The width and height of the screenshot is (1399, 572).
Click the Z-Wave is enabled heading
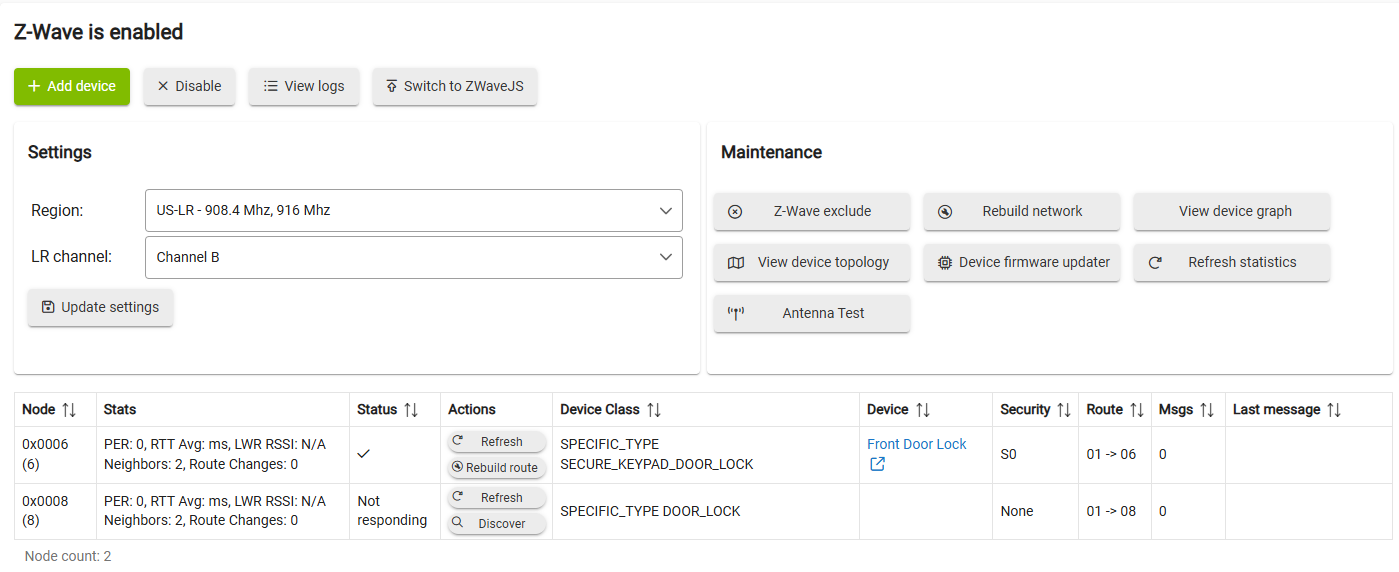pyautogui.click(x=98, y=32)
